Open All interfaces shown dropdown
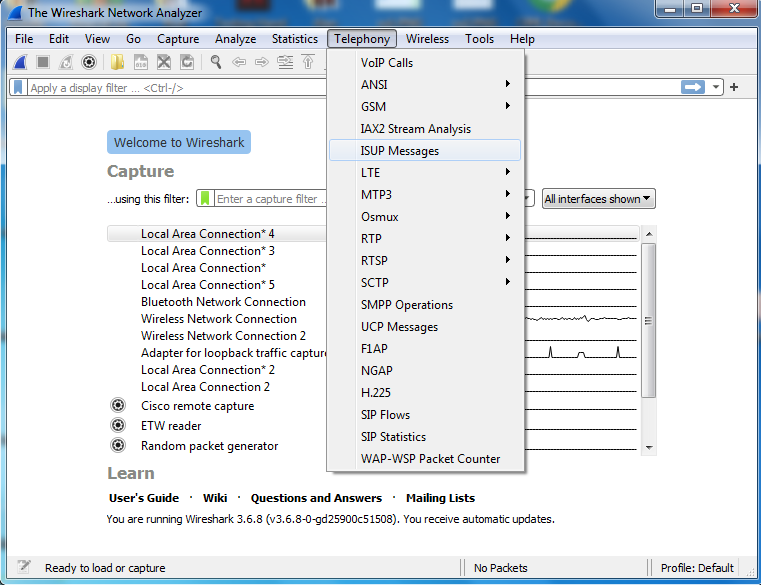761x585 pixels. point(598,199)
